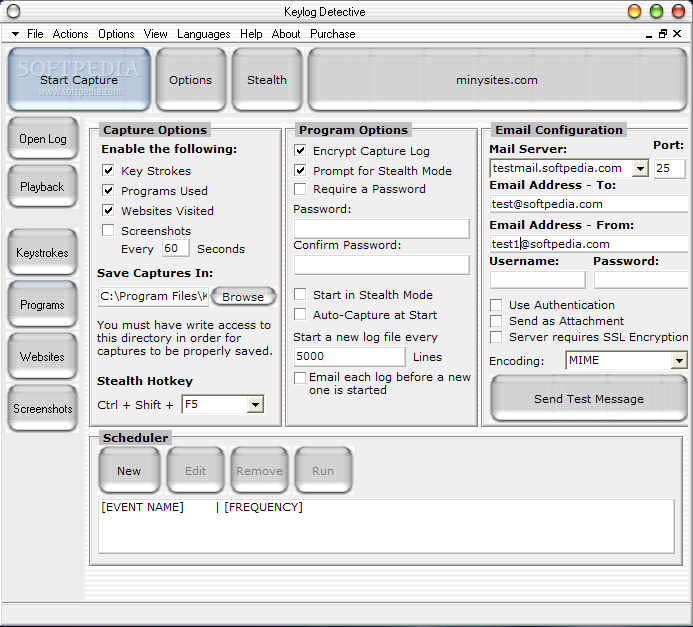Uncheck the Websites Visited checkbox
The height and width of the screenshot is (627, 693).
[x=108, y=210]
